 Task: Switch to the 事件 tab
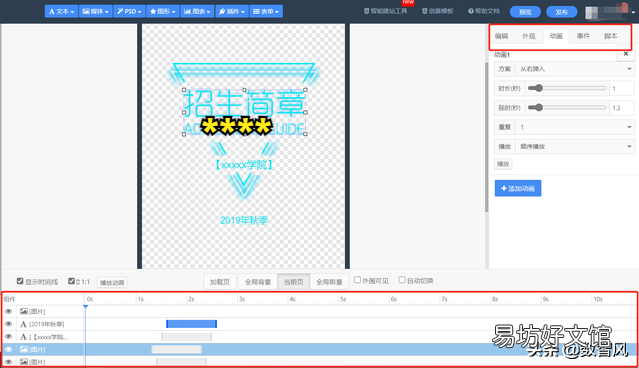(x=583, y=36)
